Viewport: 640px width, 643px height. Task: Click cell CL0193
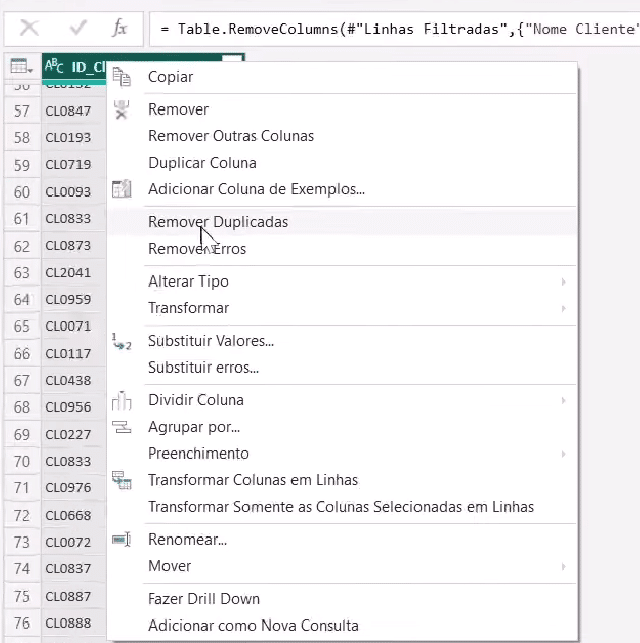(x=68, y=138)
